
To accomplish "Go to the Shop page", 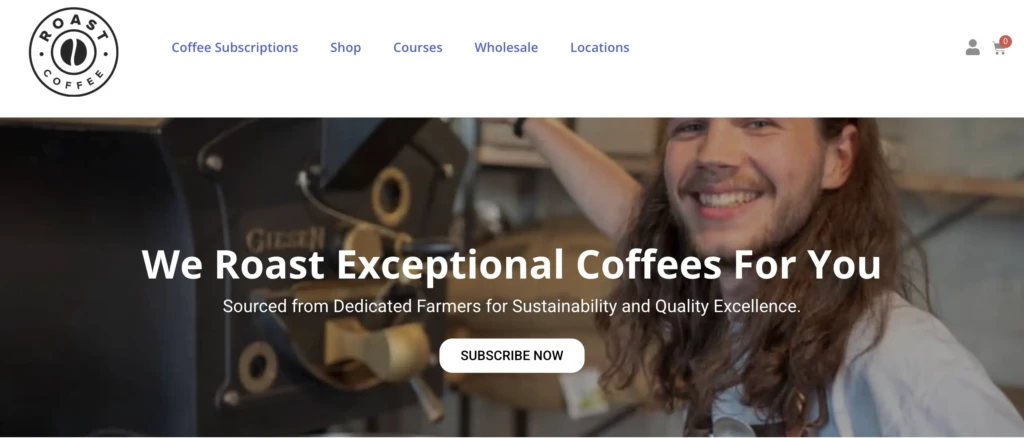I will [345, 48].
